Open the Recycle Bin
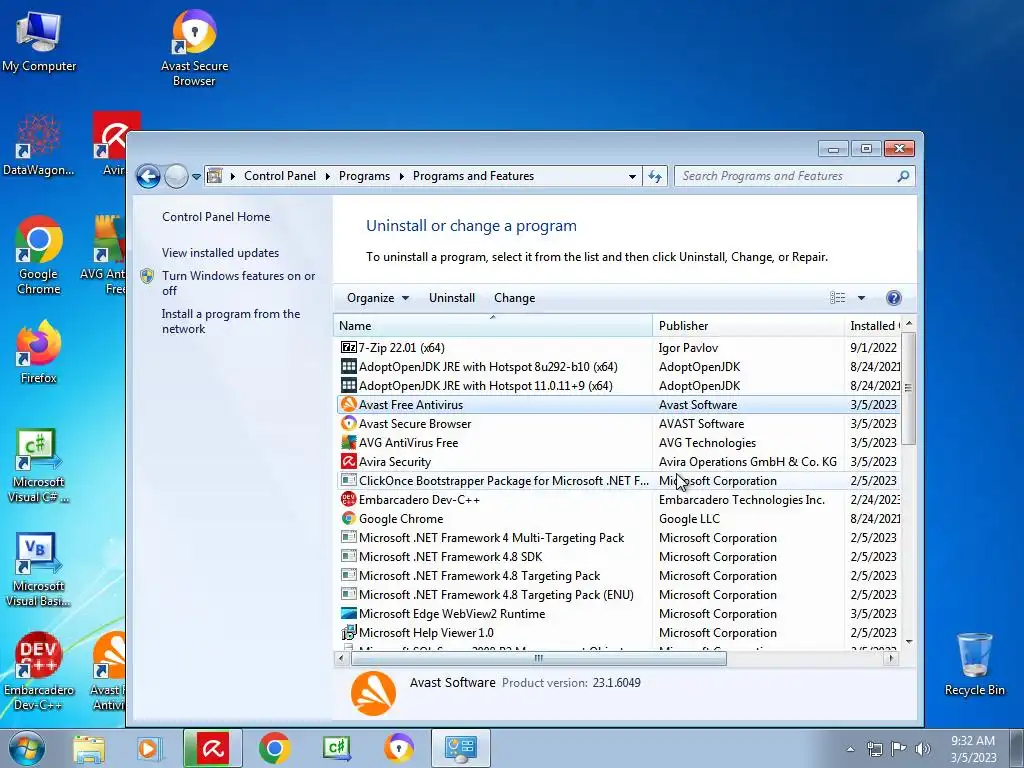 point(974,664)
